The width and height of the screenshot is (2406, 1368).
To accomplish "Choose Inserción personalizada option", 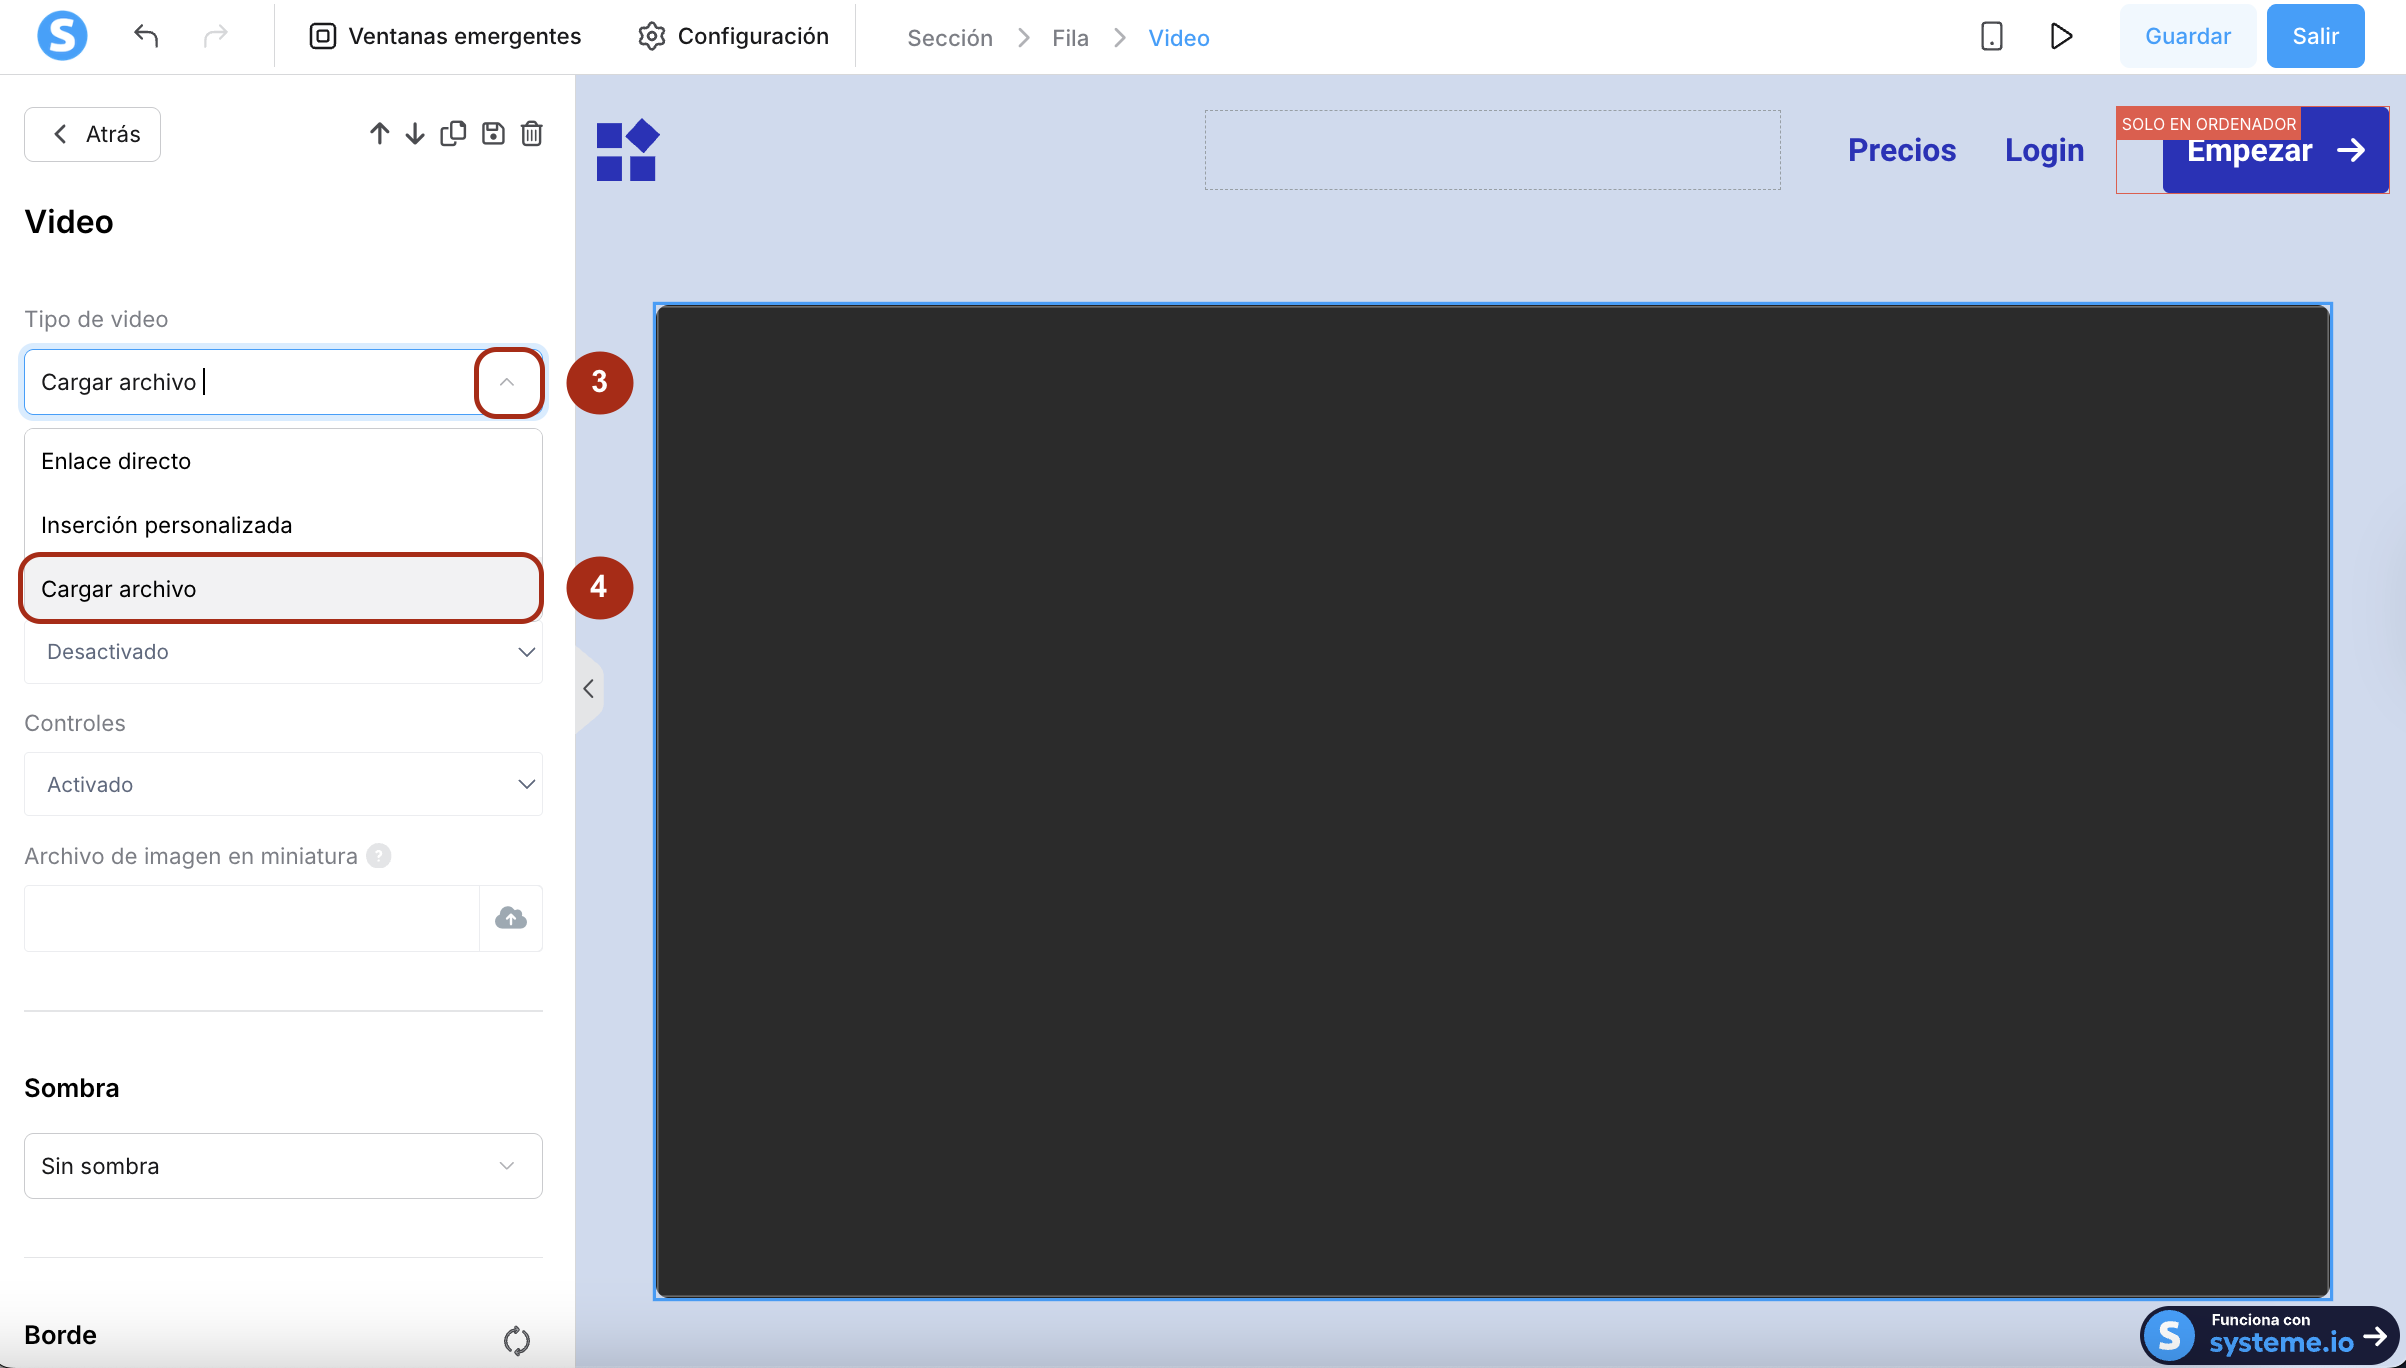I will tap(166, 525).
